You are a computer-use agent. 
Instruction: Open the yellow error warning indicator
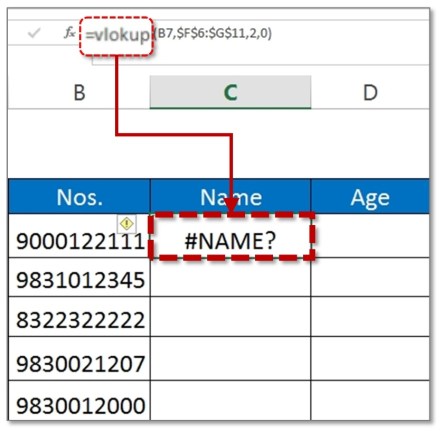(127, 223)
